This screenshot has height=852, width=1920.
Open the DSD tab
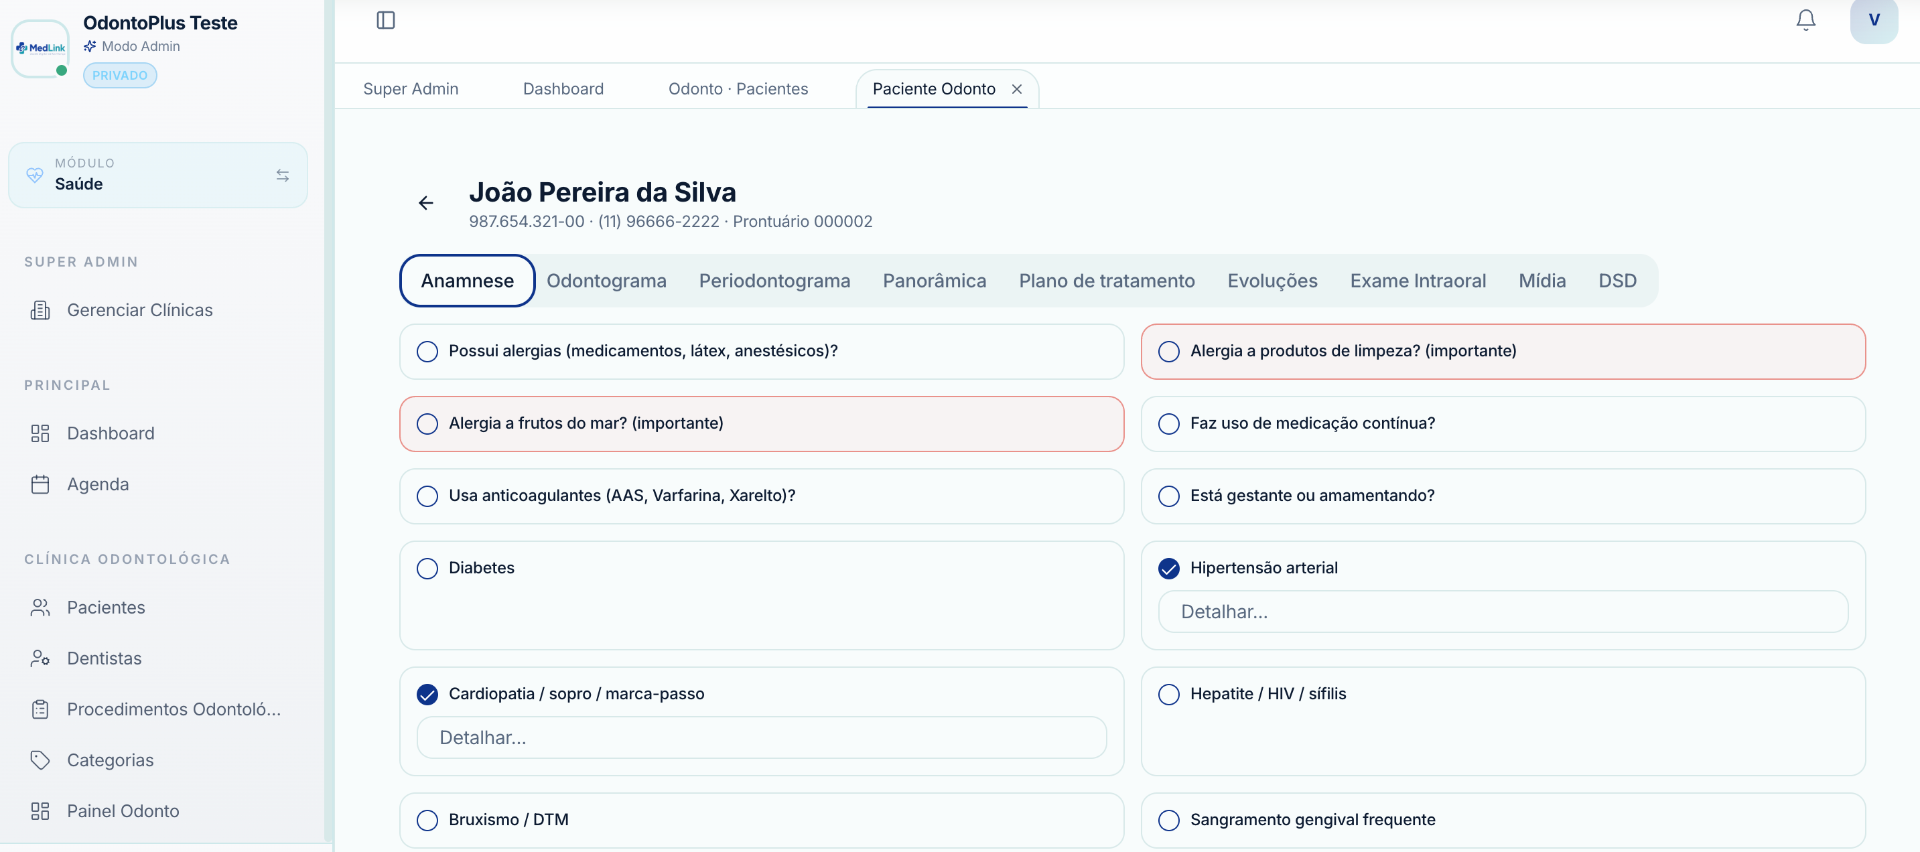coord(1617,281)
